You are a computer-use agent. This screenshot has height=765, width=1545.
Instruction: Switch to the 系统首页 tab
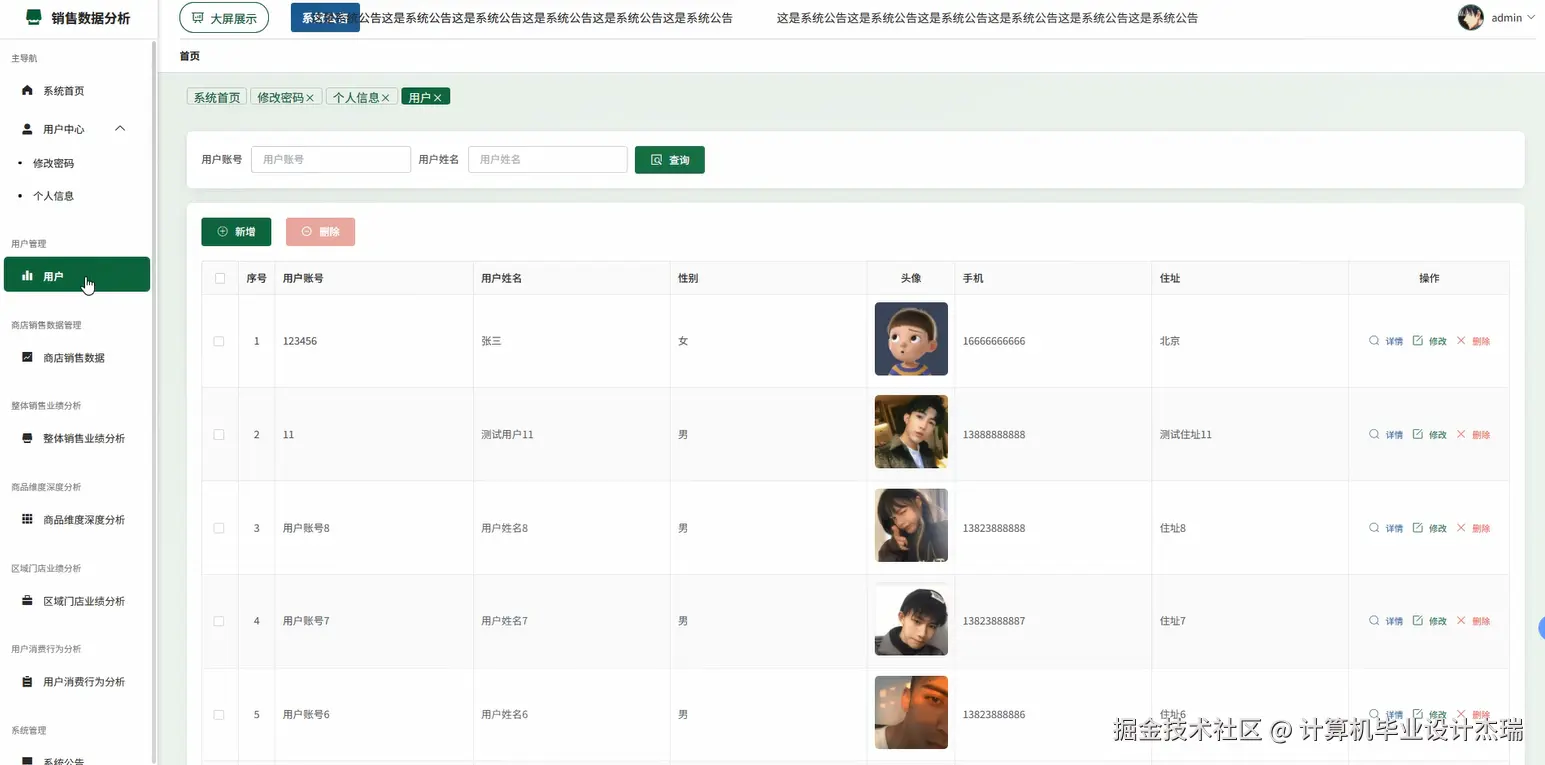(217, 97)
